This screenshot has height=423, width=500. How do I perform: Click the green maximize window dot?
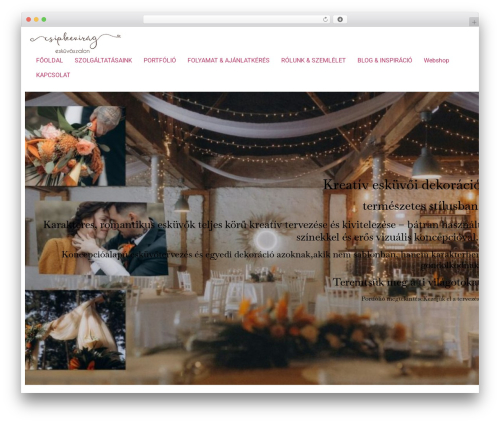tap(44, 20)
